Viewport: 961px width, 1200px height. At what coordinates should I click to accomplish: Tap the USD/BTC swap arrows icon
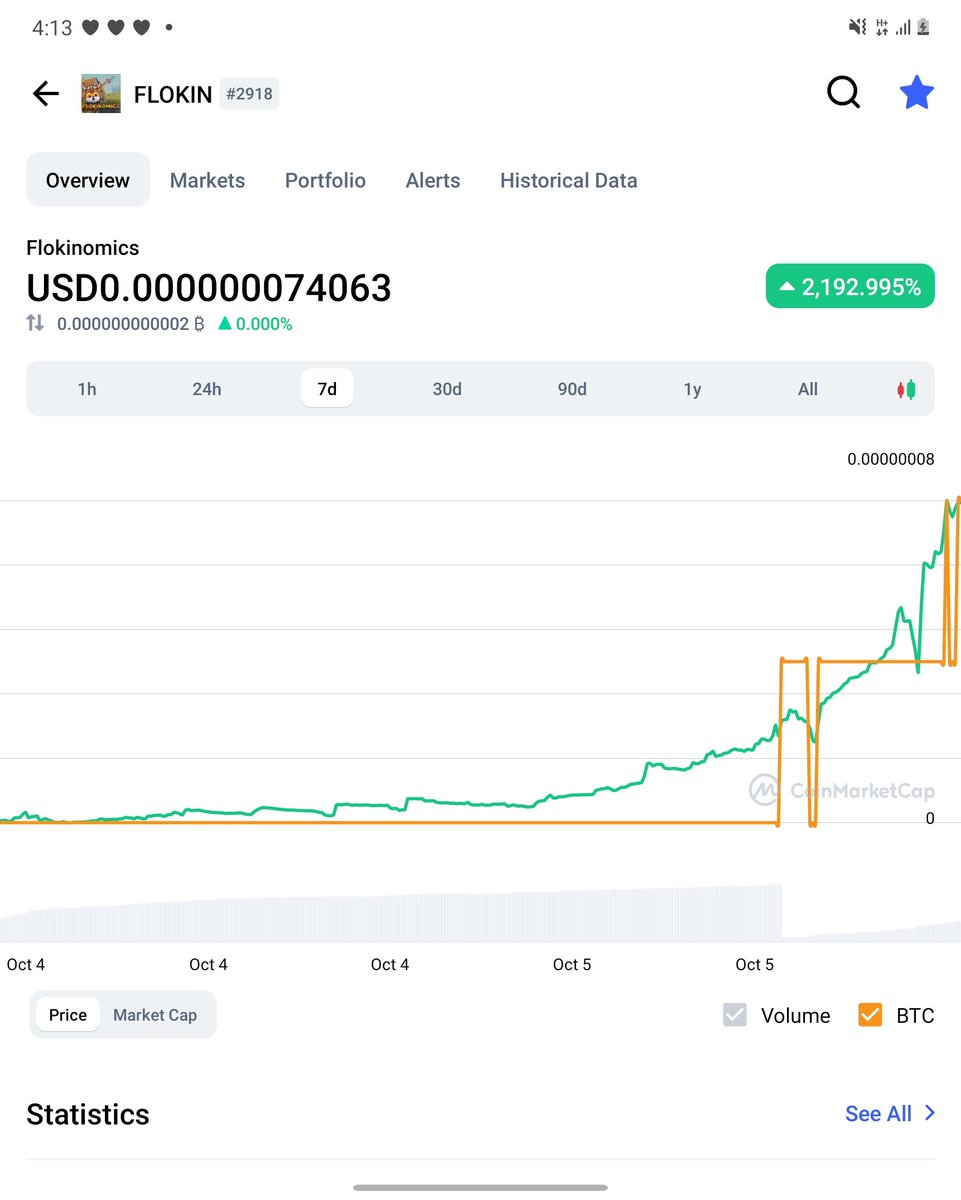tap(35, 323)
